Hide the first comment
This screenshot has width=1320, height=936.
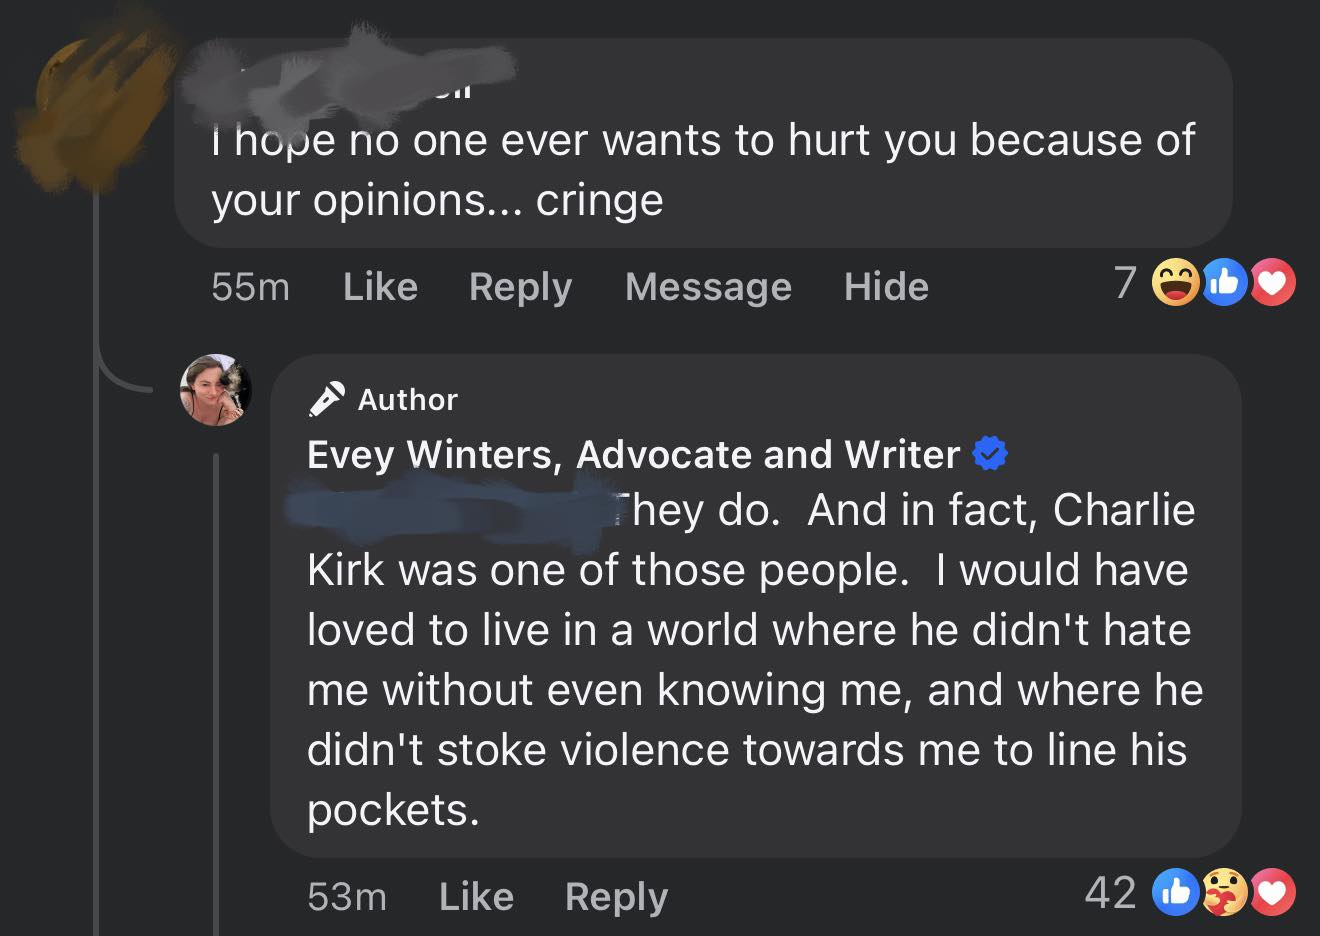pyautogui.click(x=885, y=287)
